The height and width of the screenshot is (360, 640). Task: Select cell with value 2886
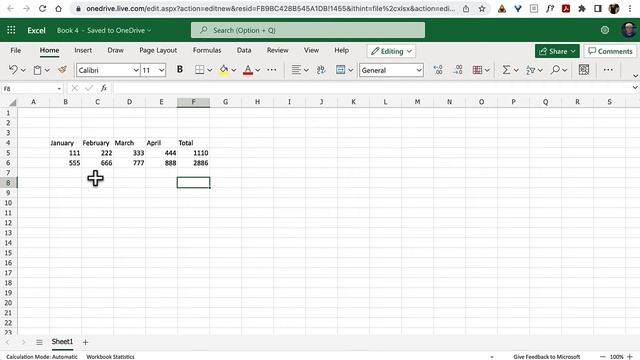pyautogui.click(x=193, y=163)
